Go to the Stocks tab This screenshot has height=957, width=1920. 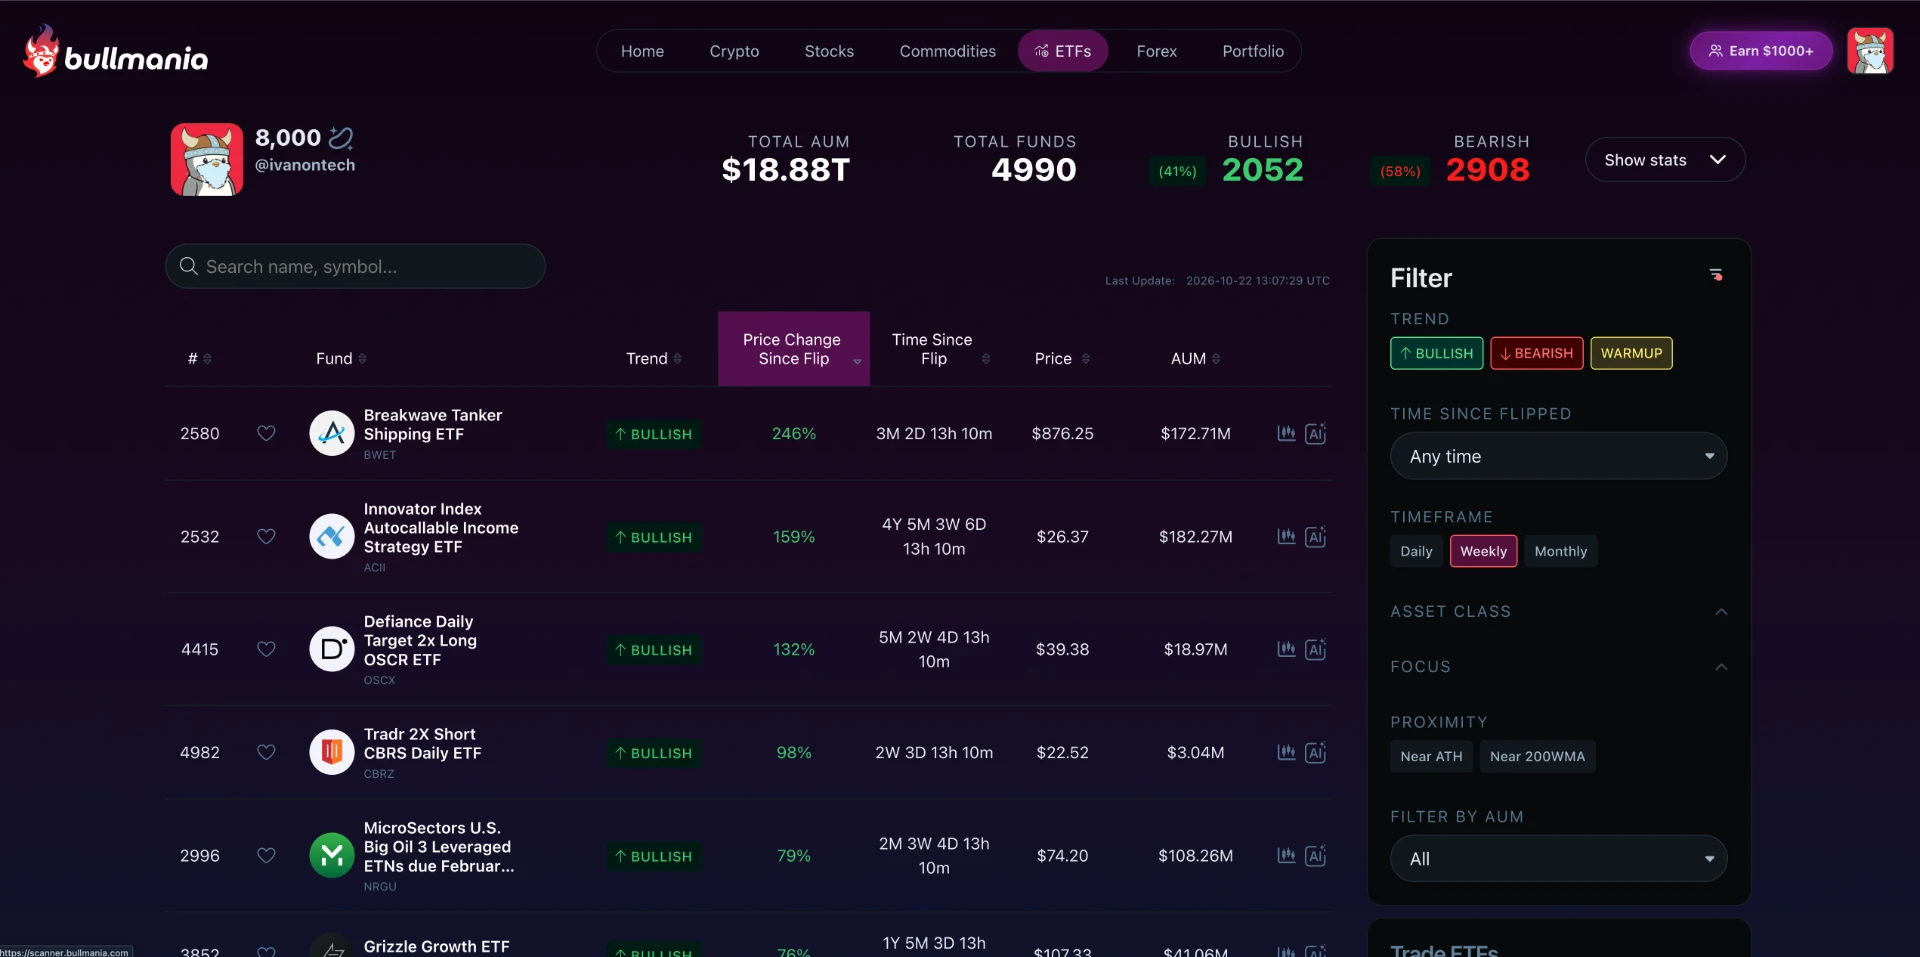coord(829,51)
